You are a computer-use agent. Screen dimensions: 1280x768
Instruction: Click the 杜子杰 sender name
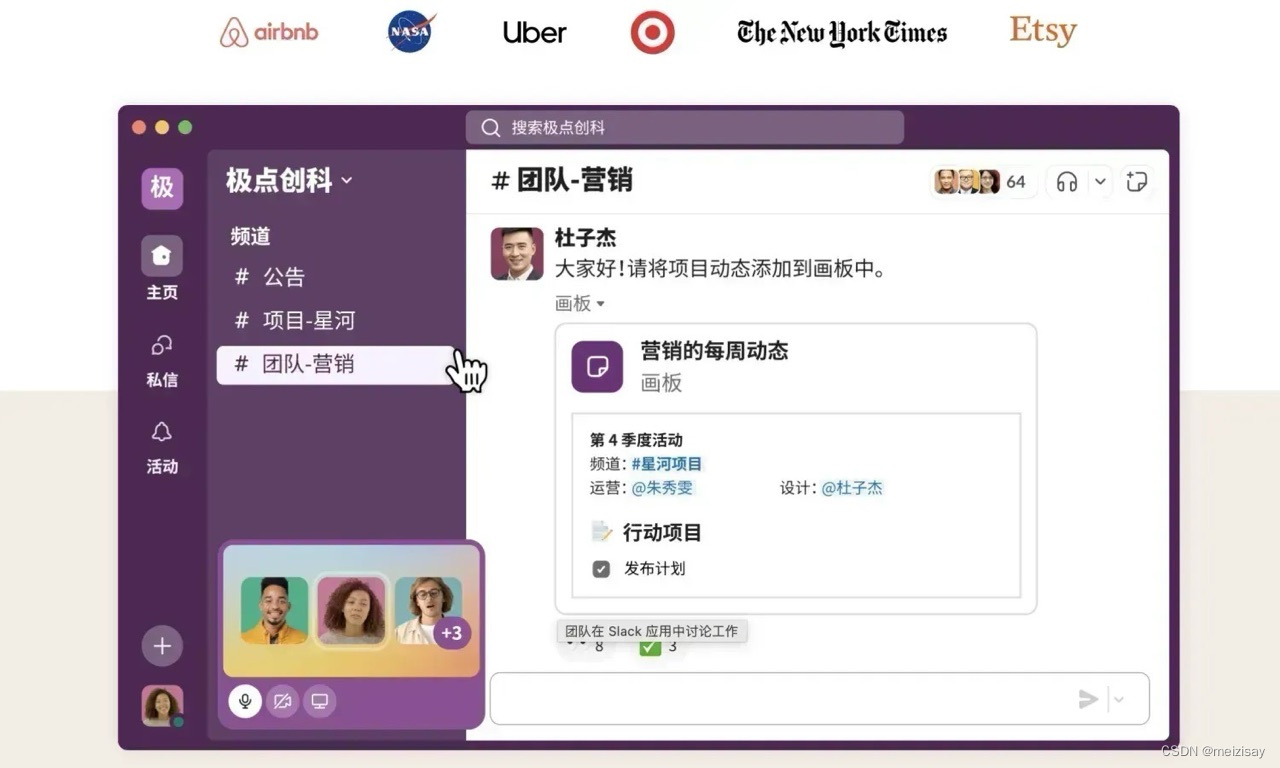(585, 238)
